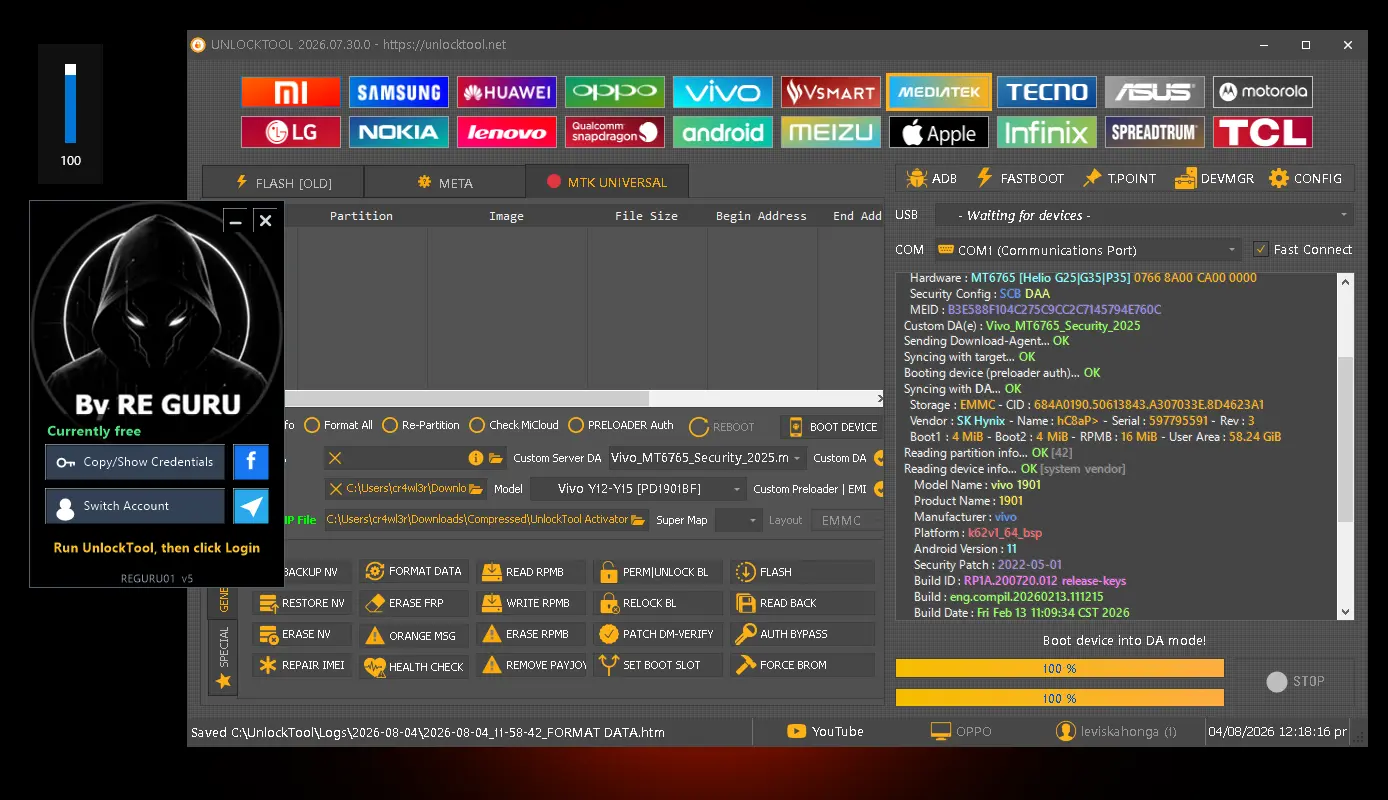Viewport: 1388px width, 800px height.
Task: Select the Meizu brand logo
Action: pos(831,132)
